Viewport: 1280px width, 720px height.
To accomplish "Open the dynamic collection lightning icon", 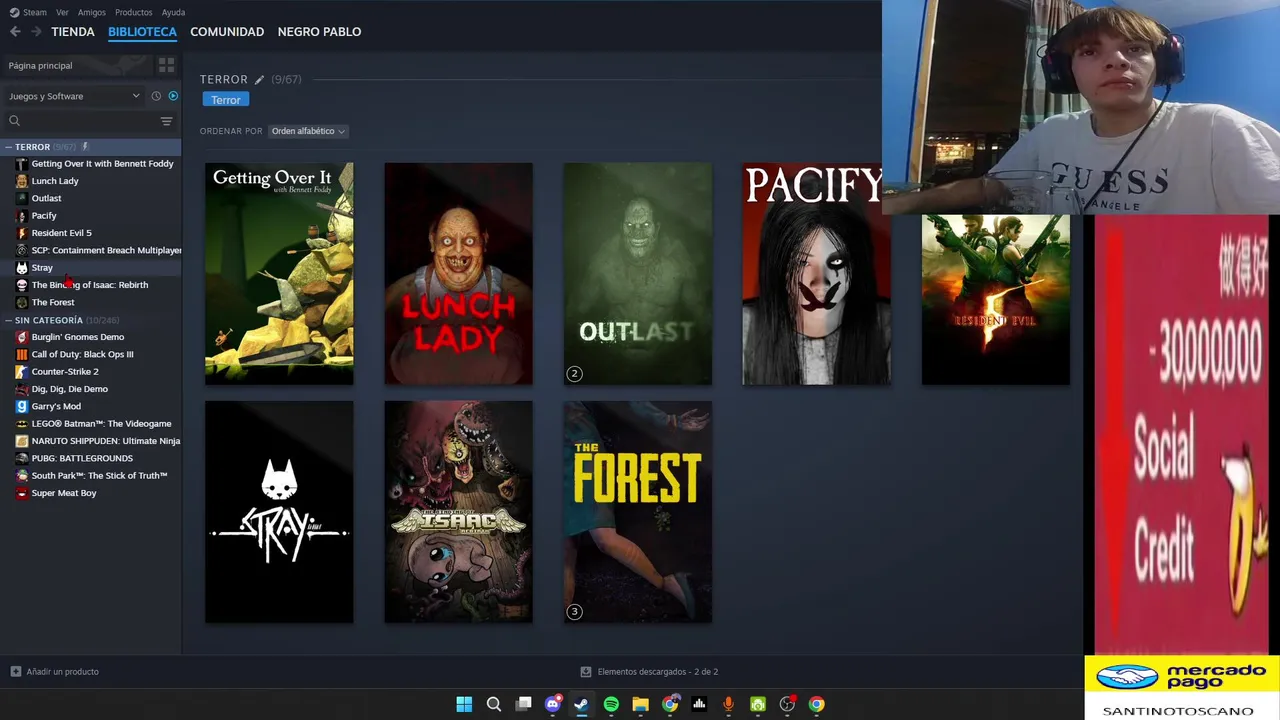I will (x=85, y=146).
